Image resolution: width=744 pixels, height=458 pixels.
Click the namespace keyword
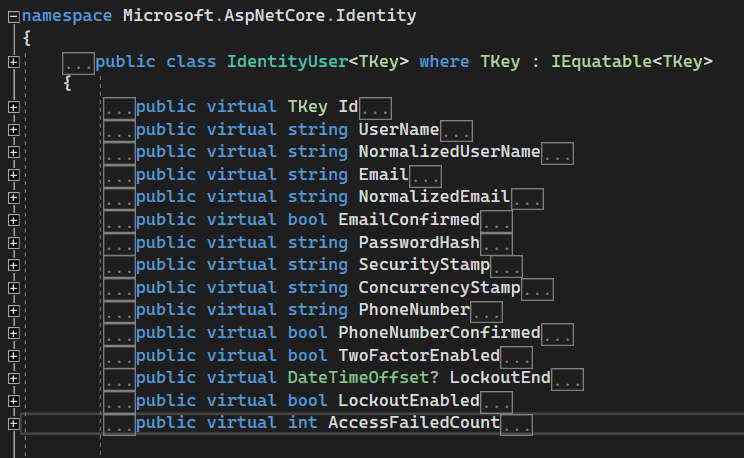coord(67,17)
